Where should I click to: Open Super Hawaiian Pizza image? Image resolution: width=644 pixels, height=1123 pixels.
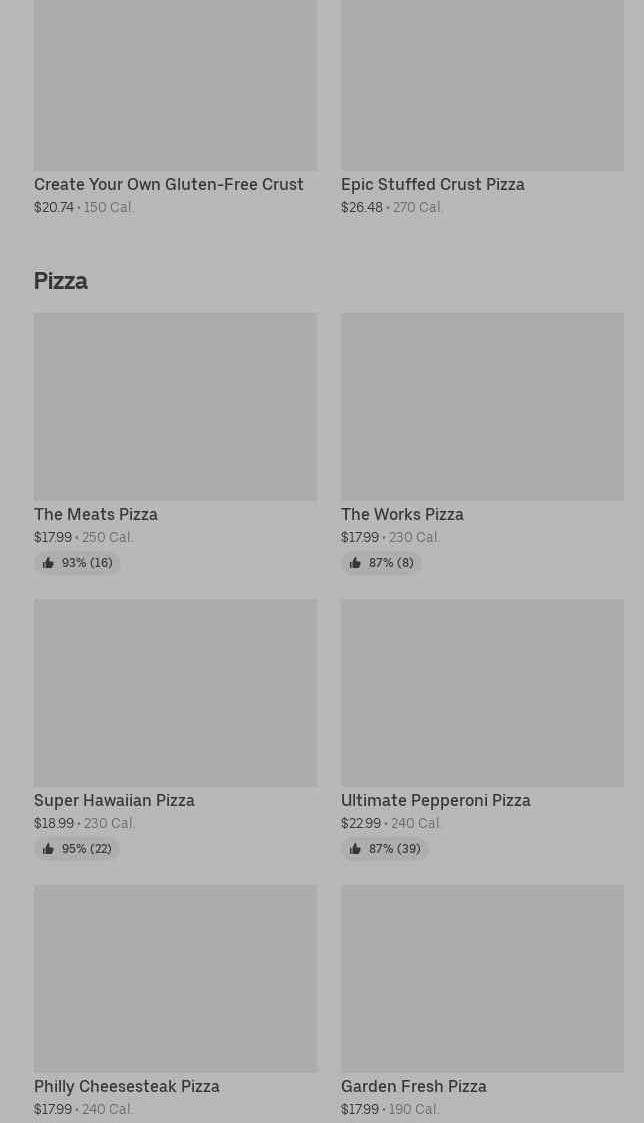click(175, 692)
